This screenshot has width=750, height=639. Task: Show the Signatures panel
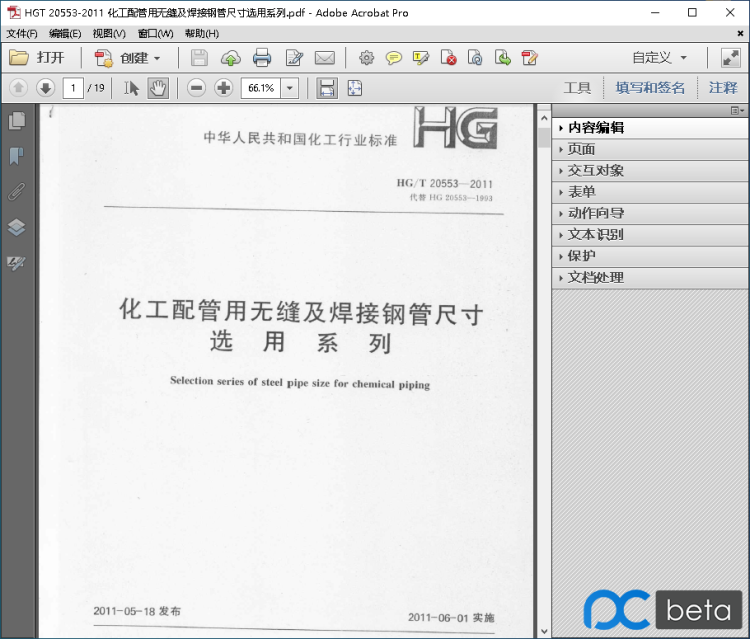17,263
